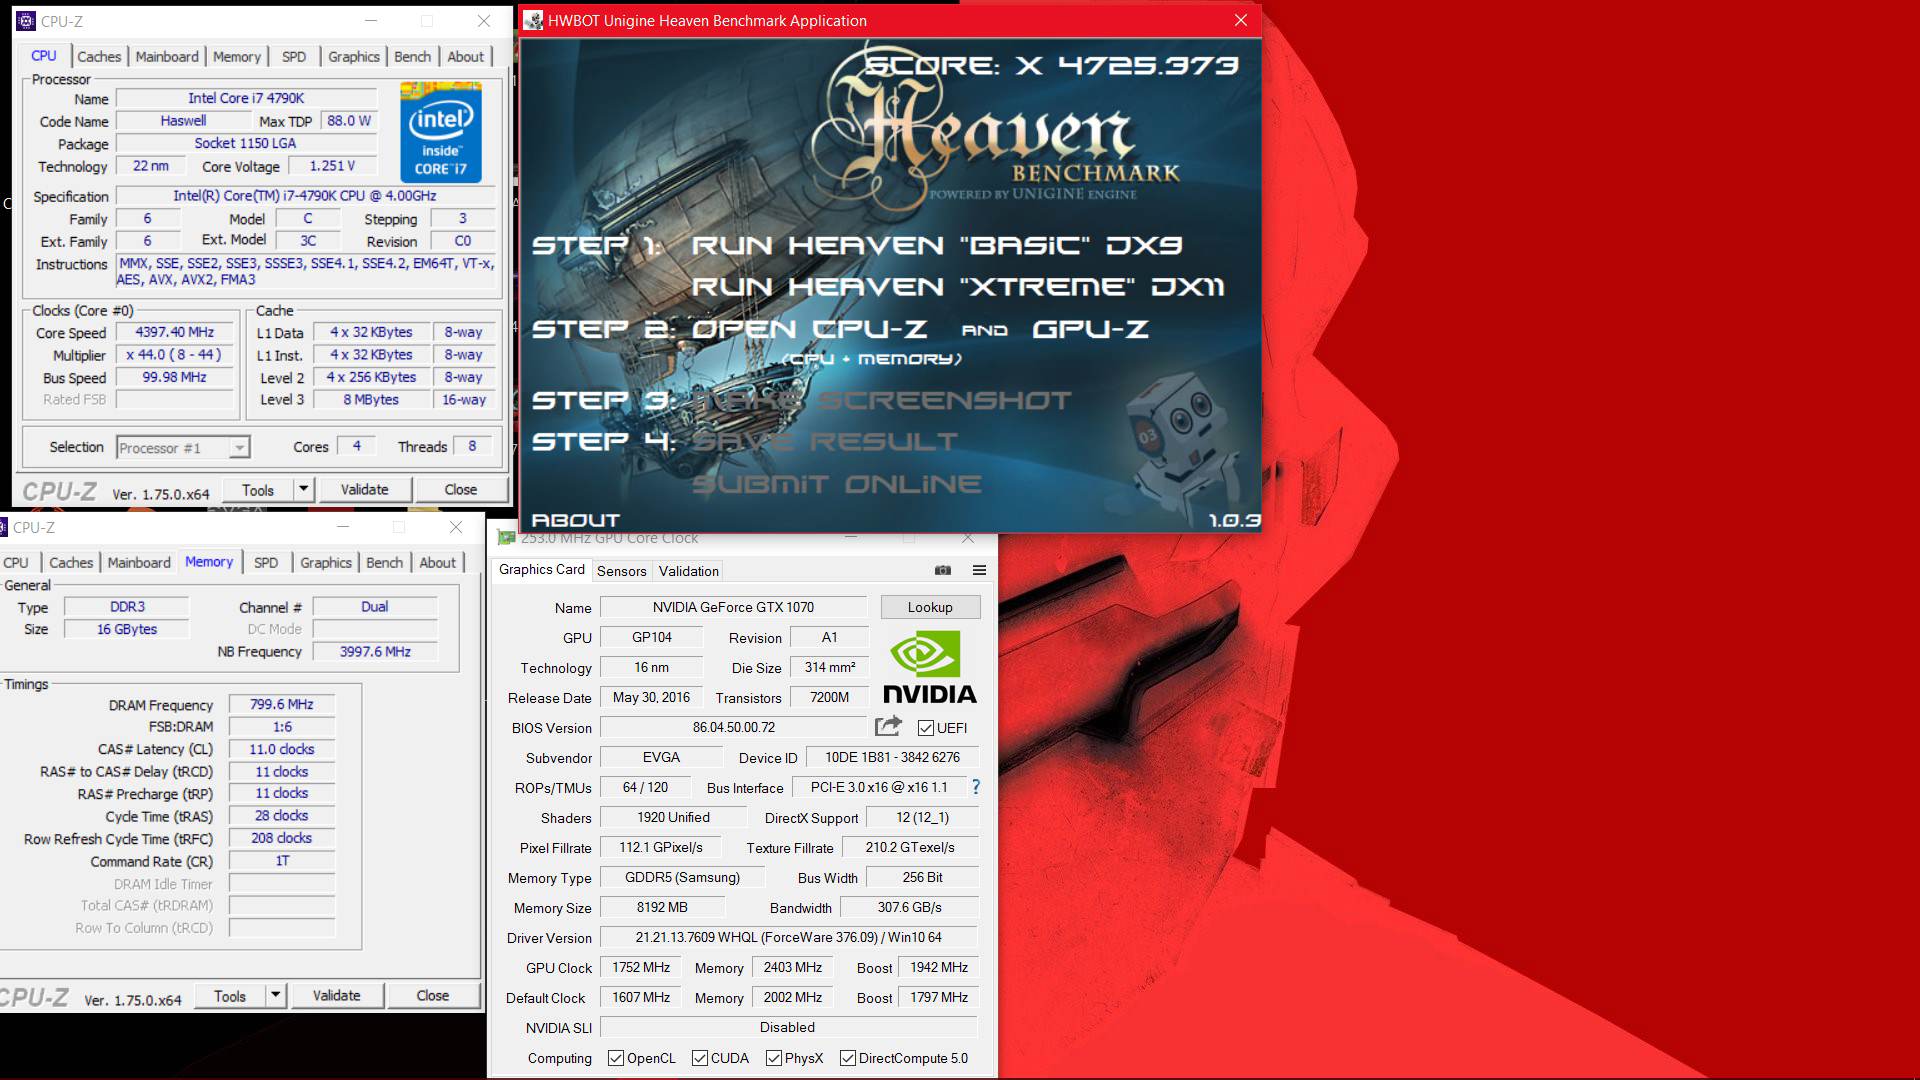Click the Driver Version field in GPU-Z

(788, 937)
